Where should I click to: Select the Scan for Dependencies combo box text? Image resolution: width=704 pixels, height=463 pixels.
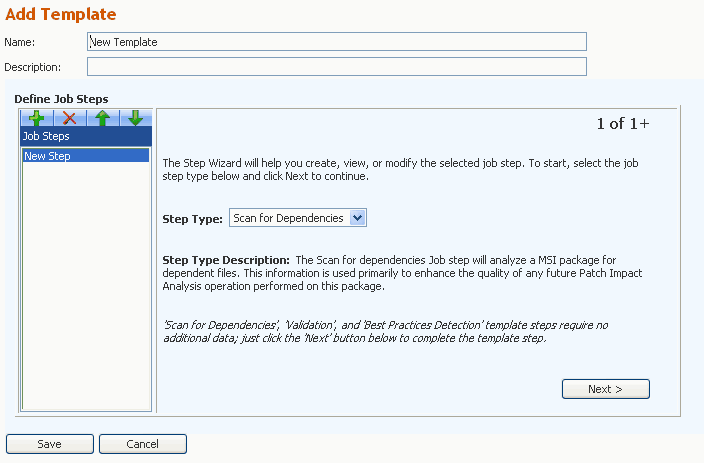tap(289, 218)
